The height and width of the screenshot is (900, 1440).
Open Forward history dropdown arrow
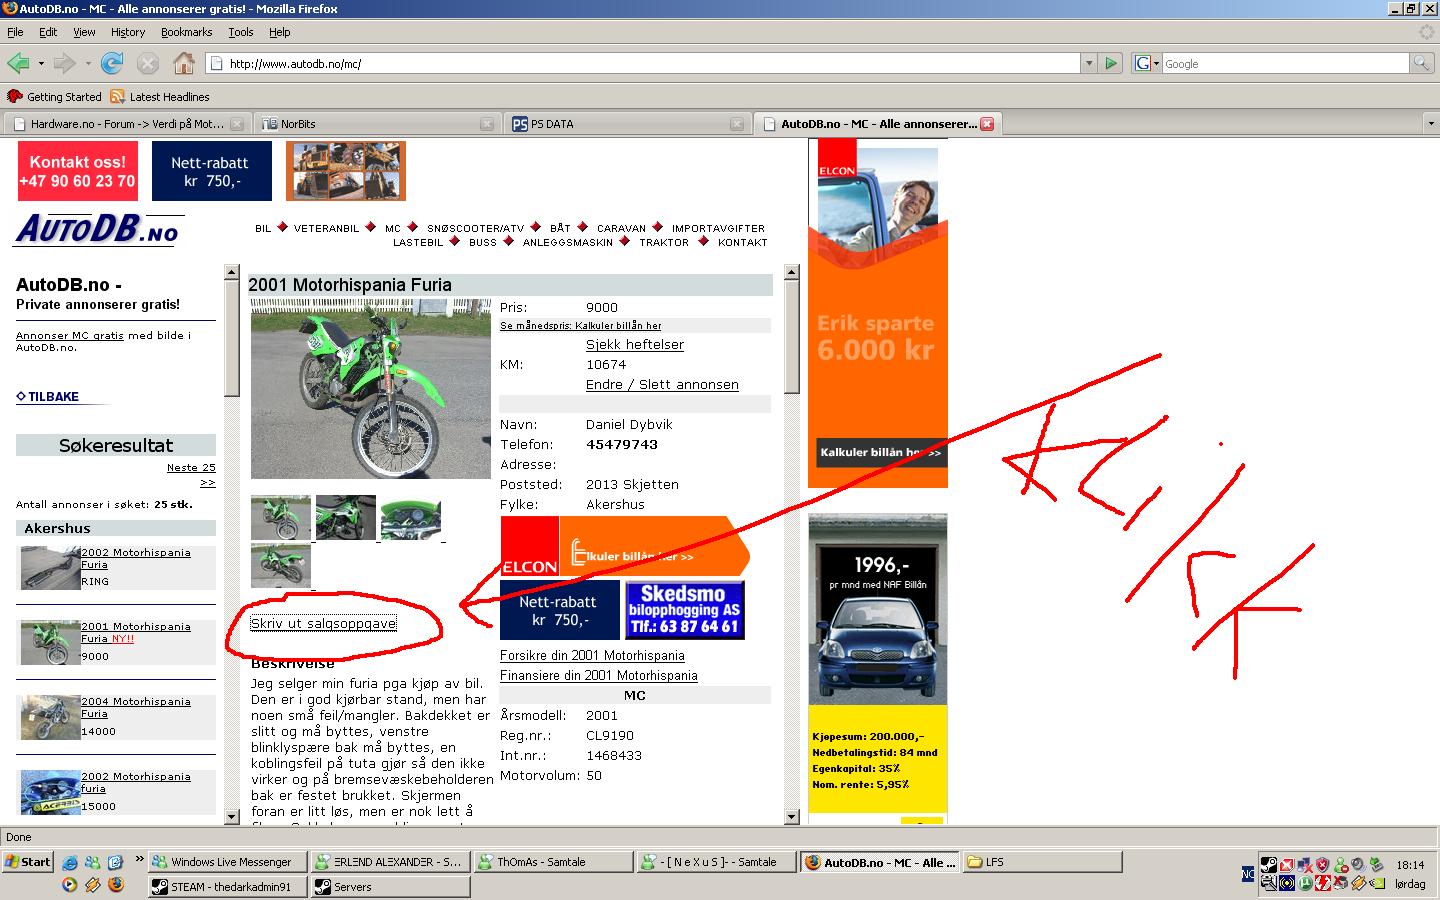click(88, 64)
